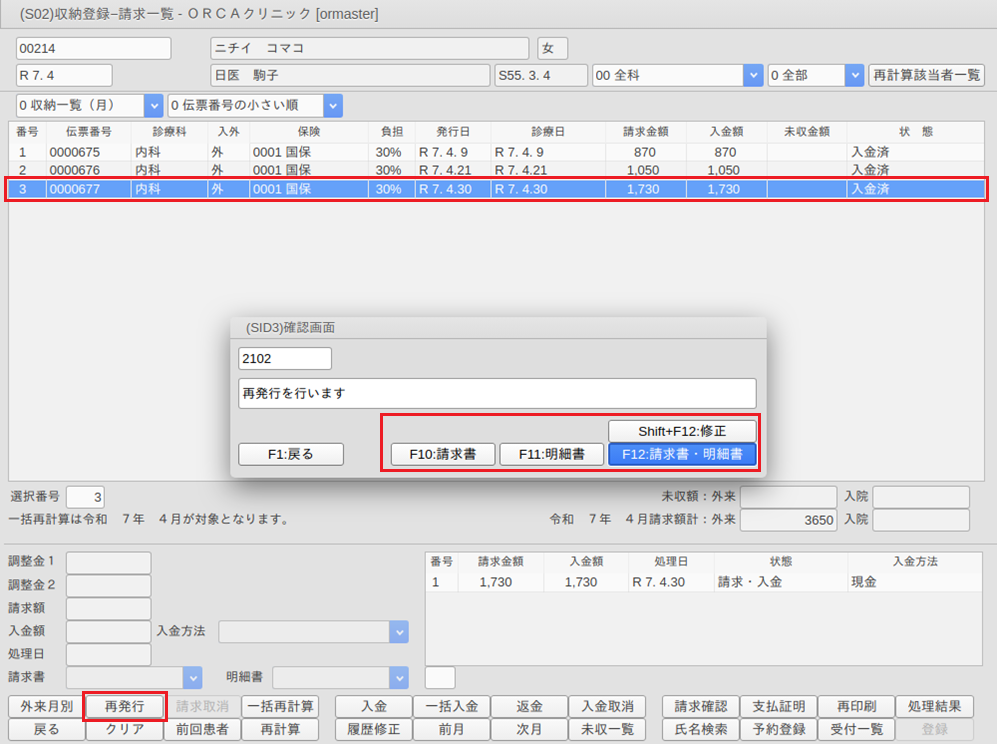Expand the 0 全部 dropdown
Image resolution: width=997 pixels, height=744 pixels.
pyautogui.click(x=854, y=76)
